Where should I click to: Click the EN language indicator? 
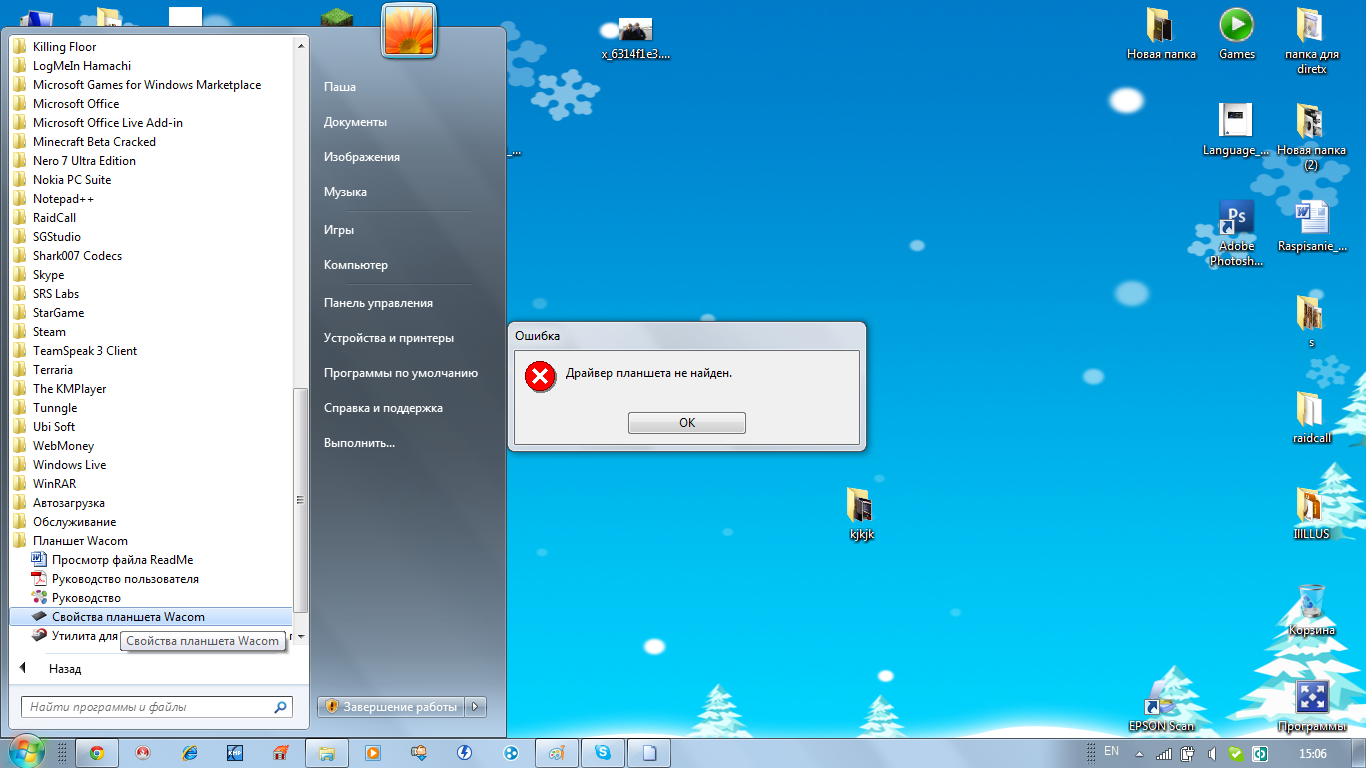(x=1111, y=751)
